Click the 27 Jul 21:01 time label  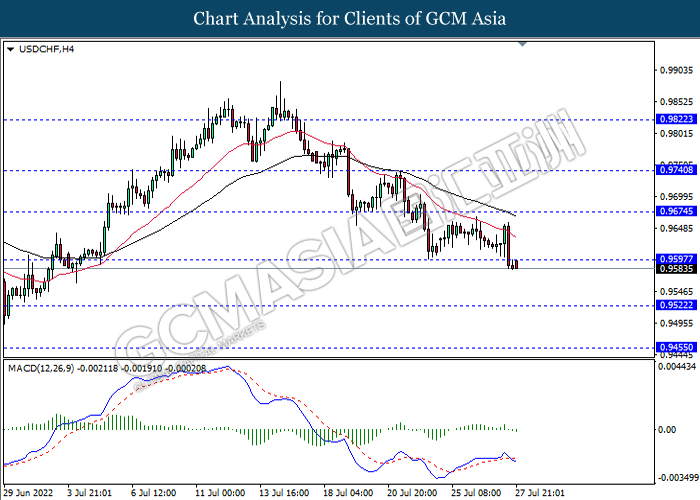pyautogui.click(x=540, y=493)
